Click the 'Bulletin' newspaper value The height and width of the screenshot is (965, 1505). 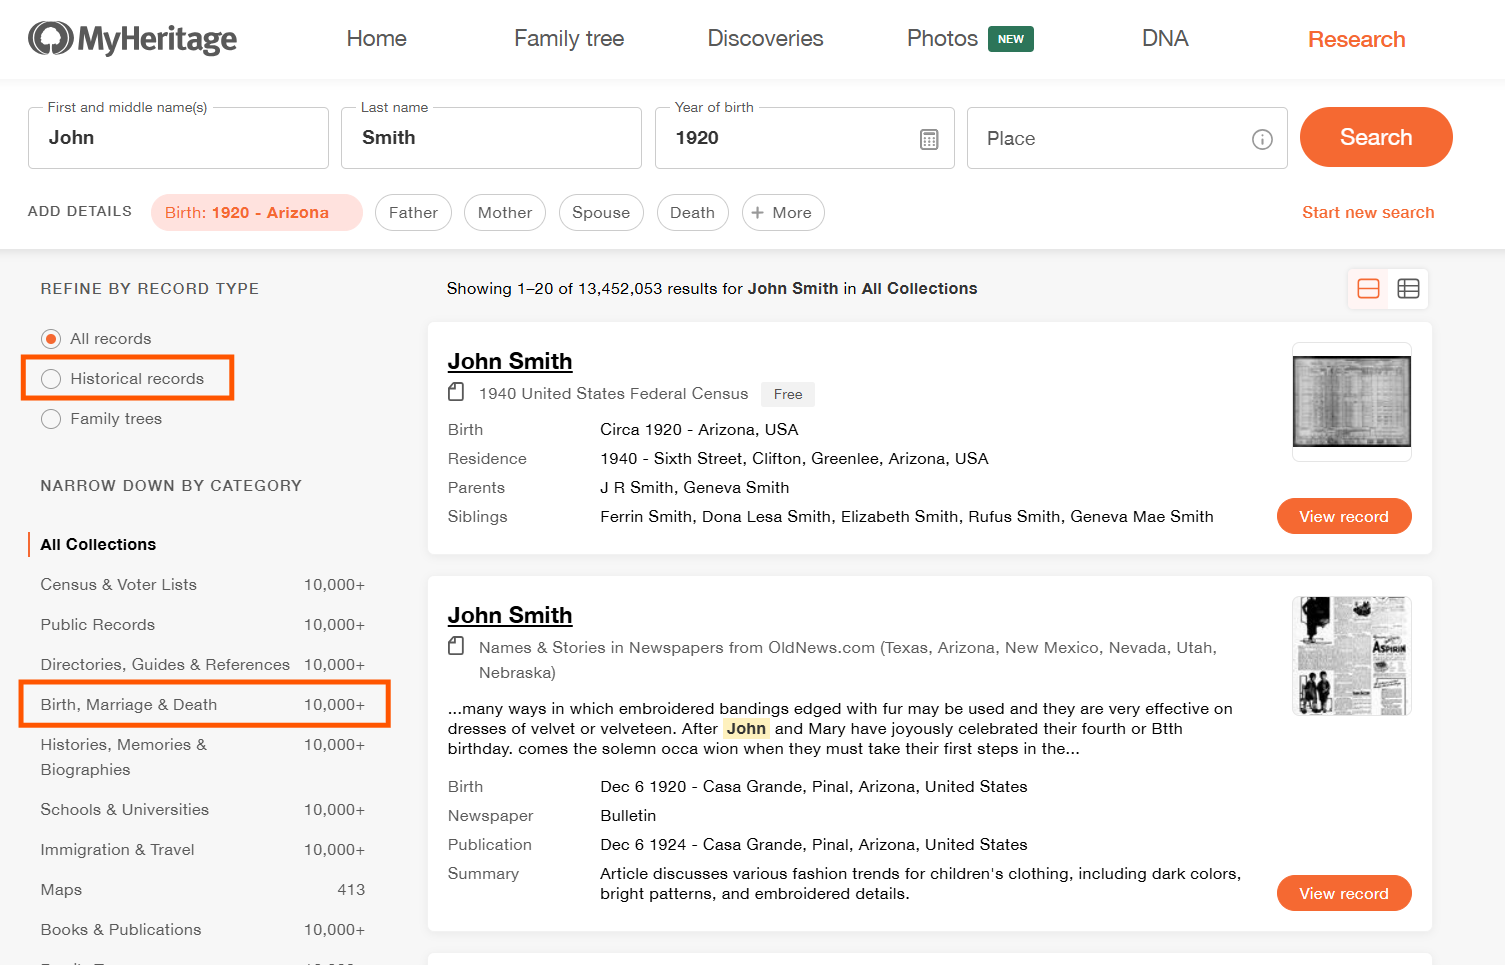click(628, 816)
